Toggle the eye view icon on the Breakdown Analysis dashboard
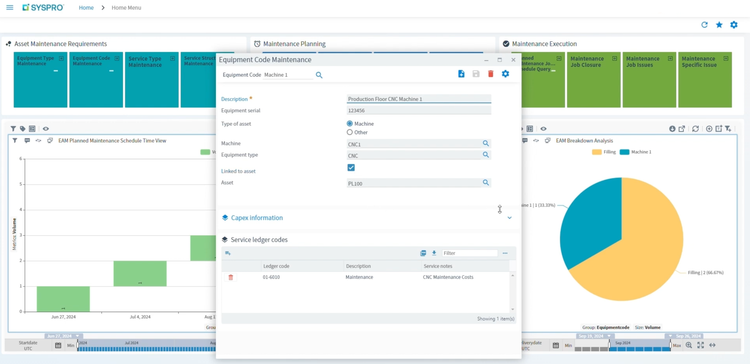This screenshot has height=364, width=750. point(543,129)
